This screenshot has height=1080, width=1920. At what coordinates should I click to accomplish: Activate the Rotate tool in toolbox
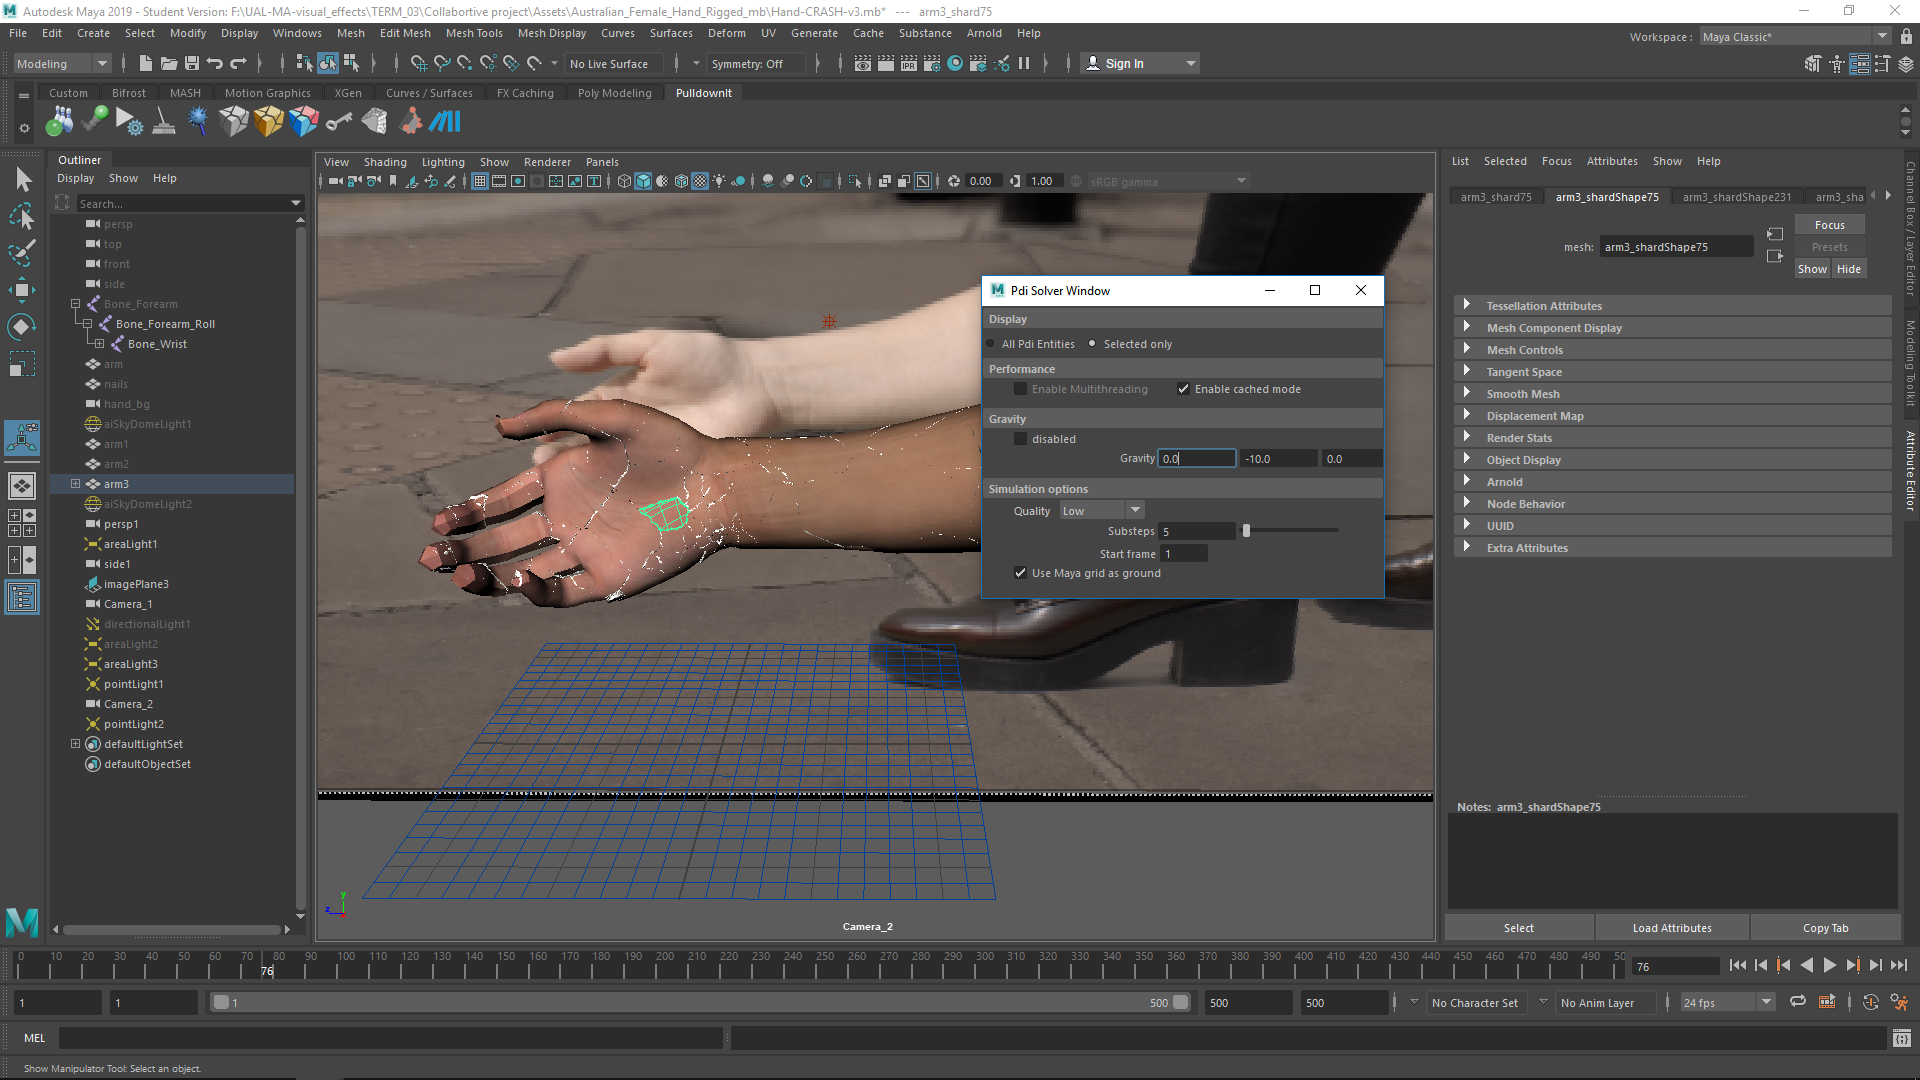point(22,327)
